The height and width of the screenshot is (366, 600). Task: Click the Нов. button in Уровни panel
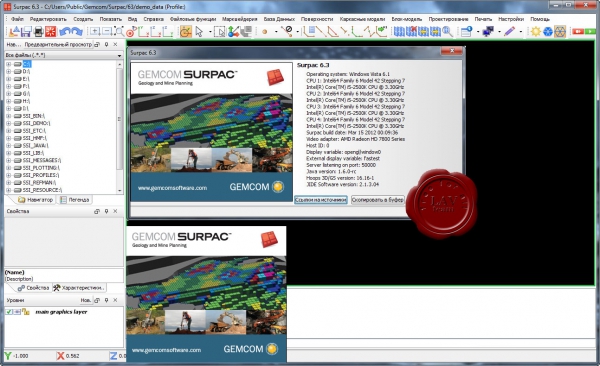click(85, 300)
